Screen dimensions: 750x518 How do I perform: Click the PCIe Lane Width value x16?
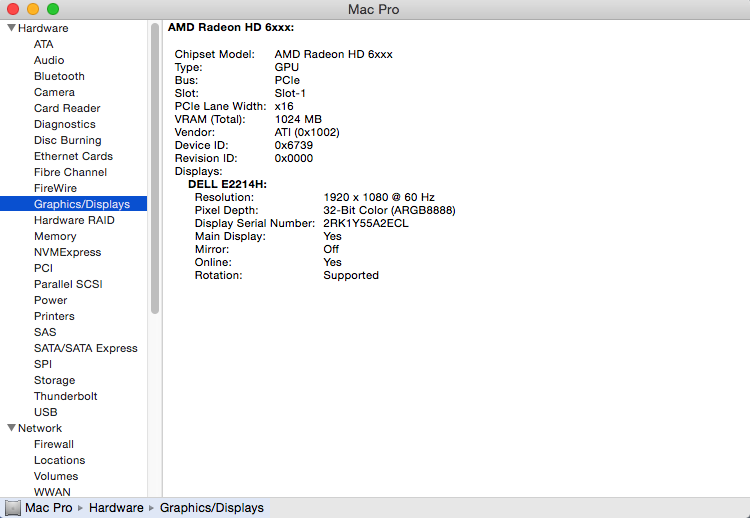pyautogui.click(x=284, y=106)
